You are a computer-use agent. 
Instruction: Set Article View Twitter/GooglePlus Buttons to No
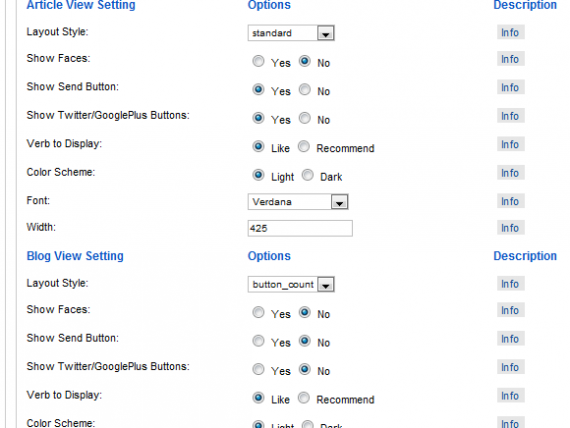305,118
